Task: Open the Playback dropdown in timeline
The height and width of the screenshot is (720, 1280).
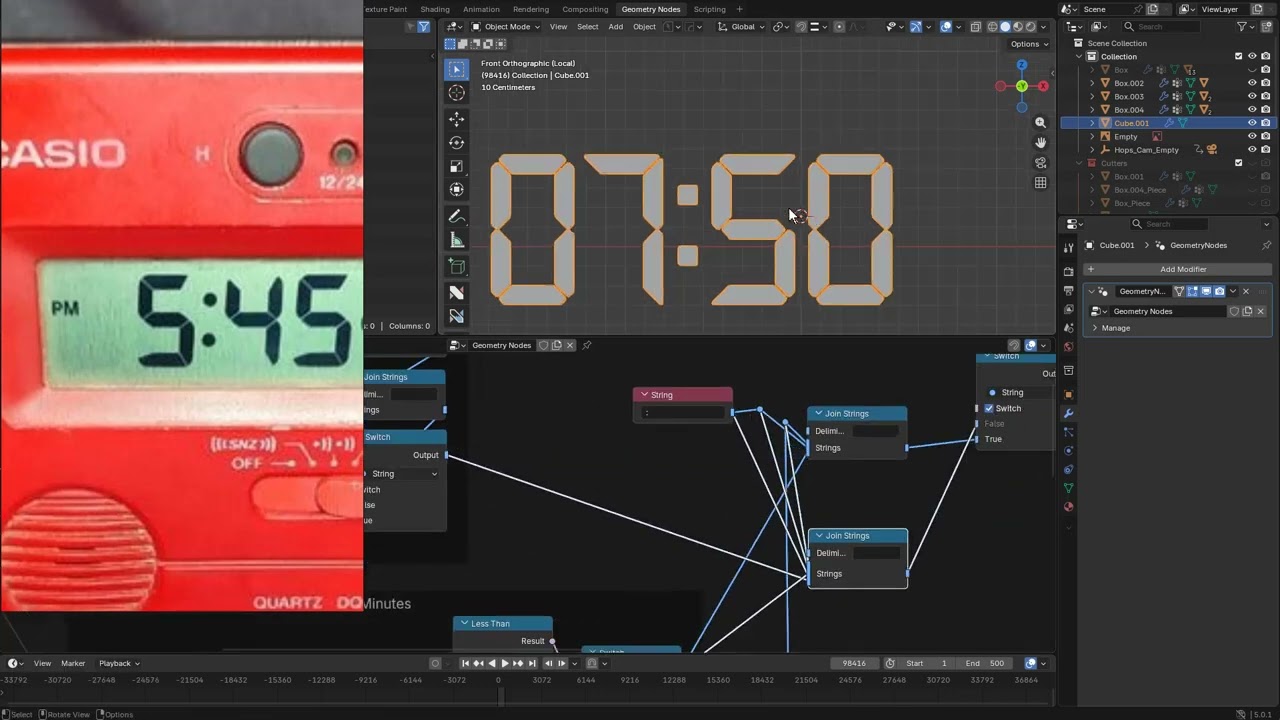Action: pyautogui.click(x=119, y=663)
